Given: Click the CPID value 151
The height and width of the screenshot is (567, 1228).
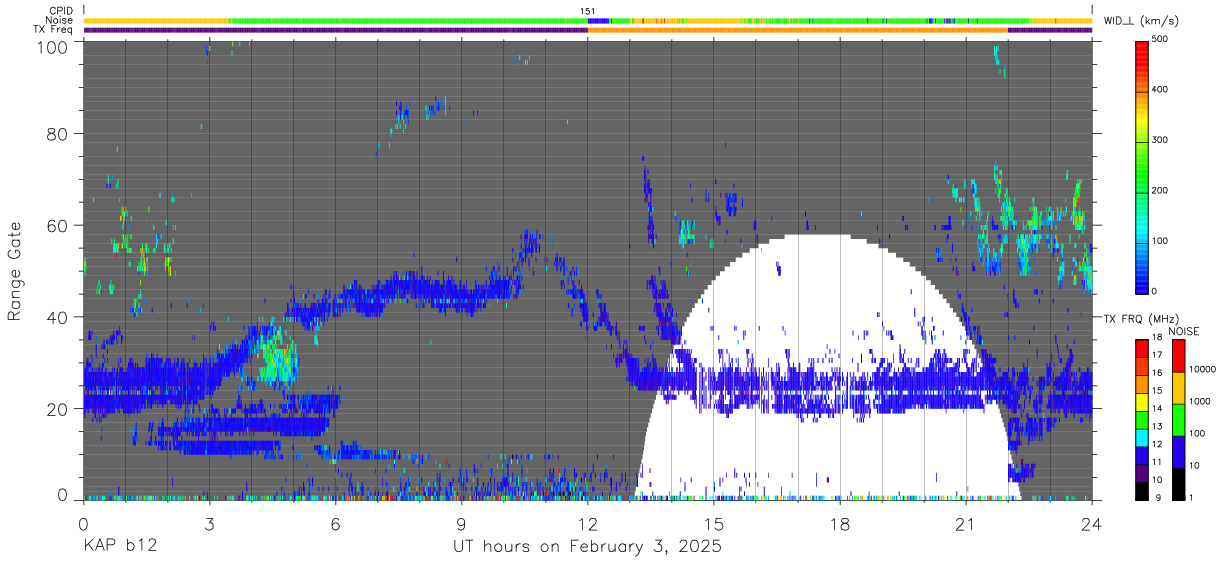Looking at the screenshot, I should 588,11.
